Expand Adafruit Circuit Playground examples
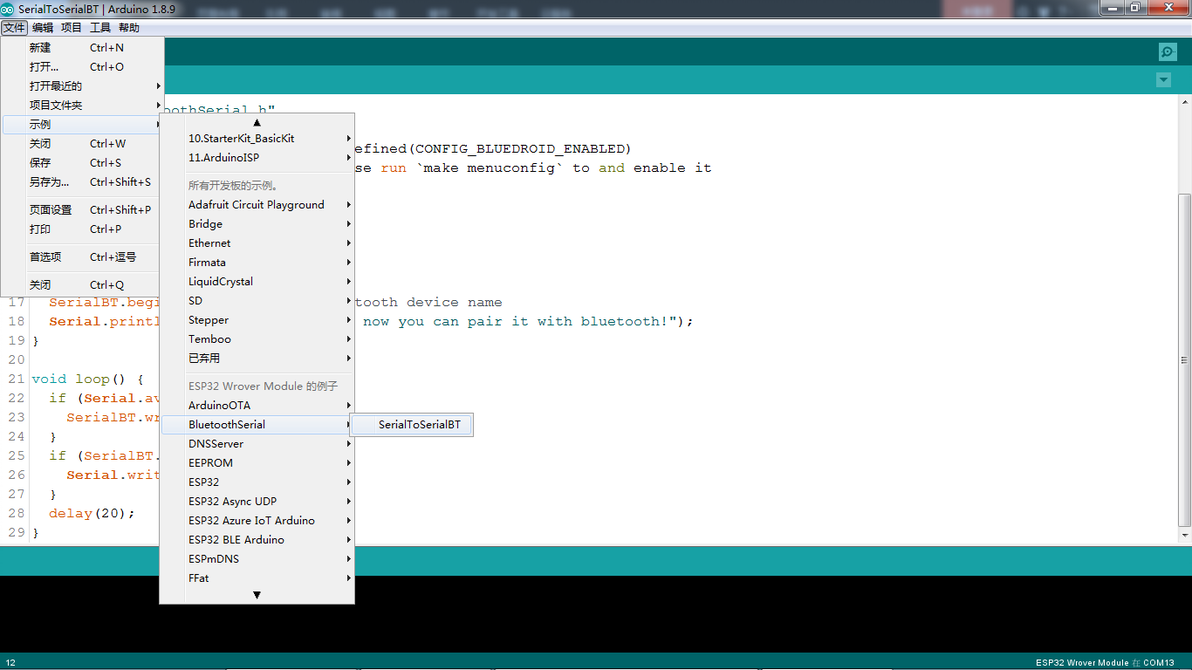 click(x=257, y=205)
